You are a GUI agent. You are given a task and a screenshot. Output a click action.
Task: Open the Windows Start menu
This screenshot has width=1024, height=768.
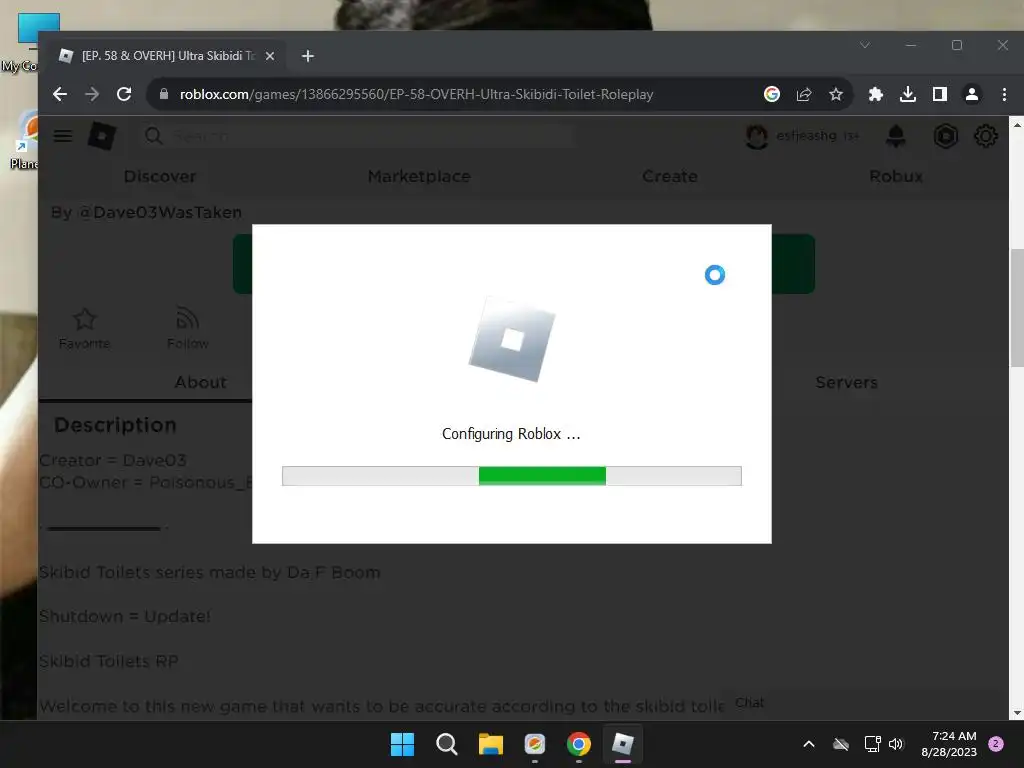[x=402, y=744]
